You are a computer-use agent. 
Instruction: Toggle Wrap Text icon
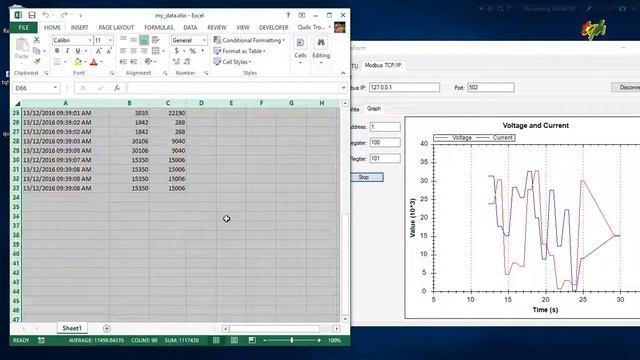pyautogui.click(x=155, y=40)
